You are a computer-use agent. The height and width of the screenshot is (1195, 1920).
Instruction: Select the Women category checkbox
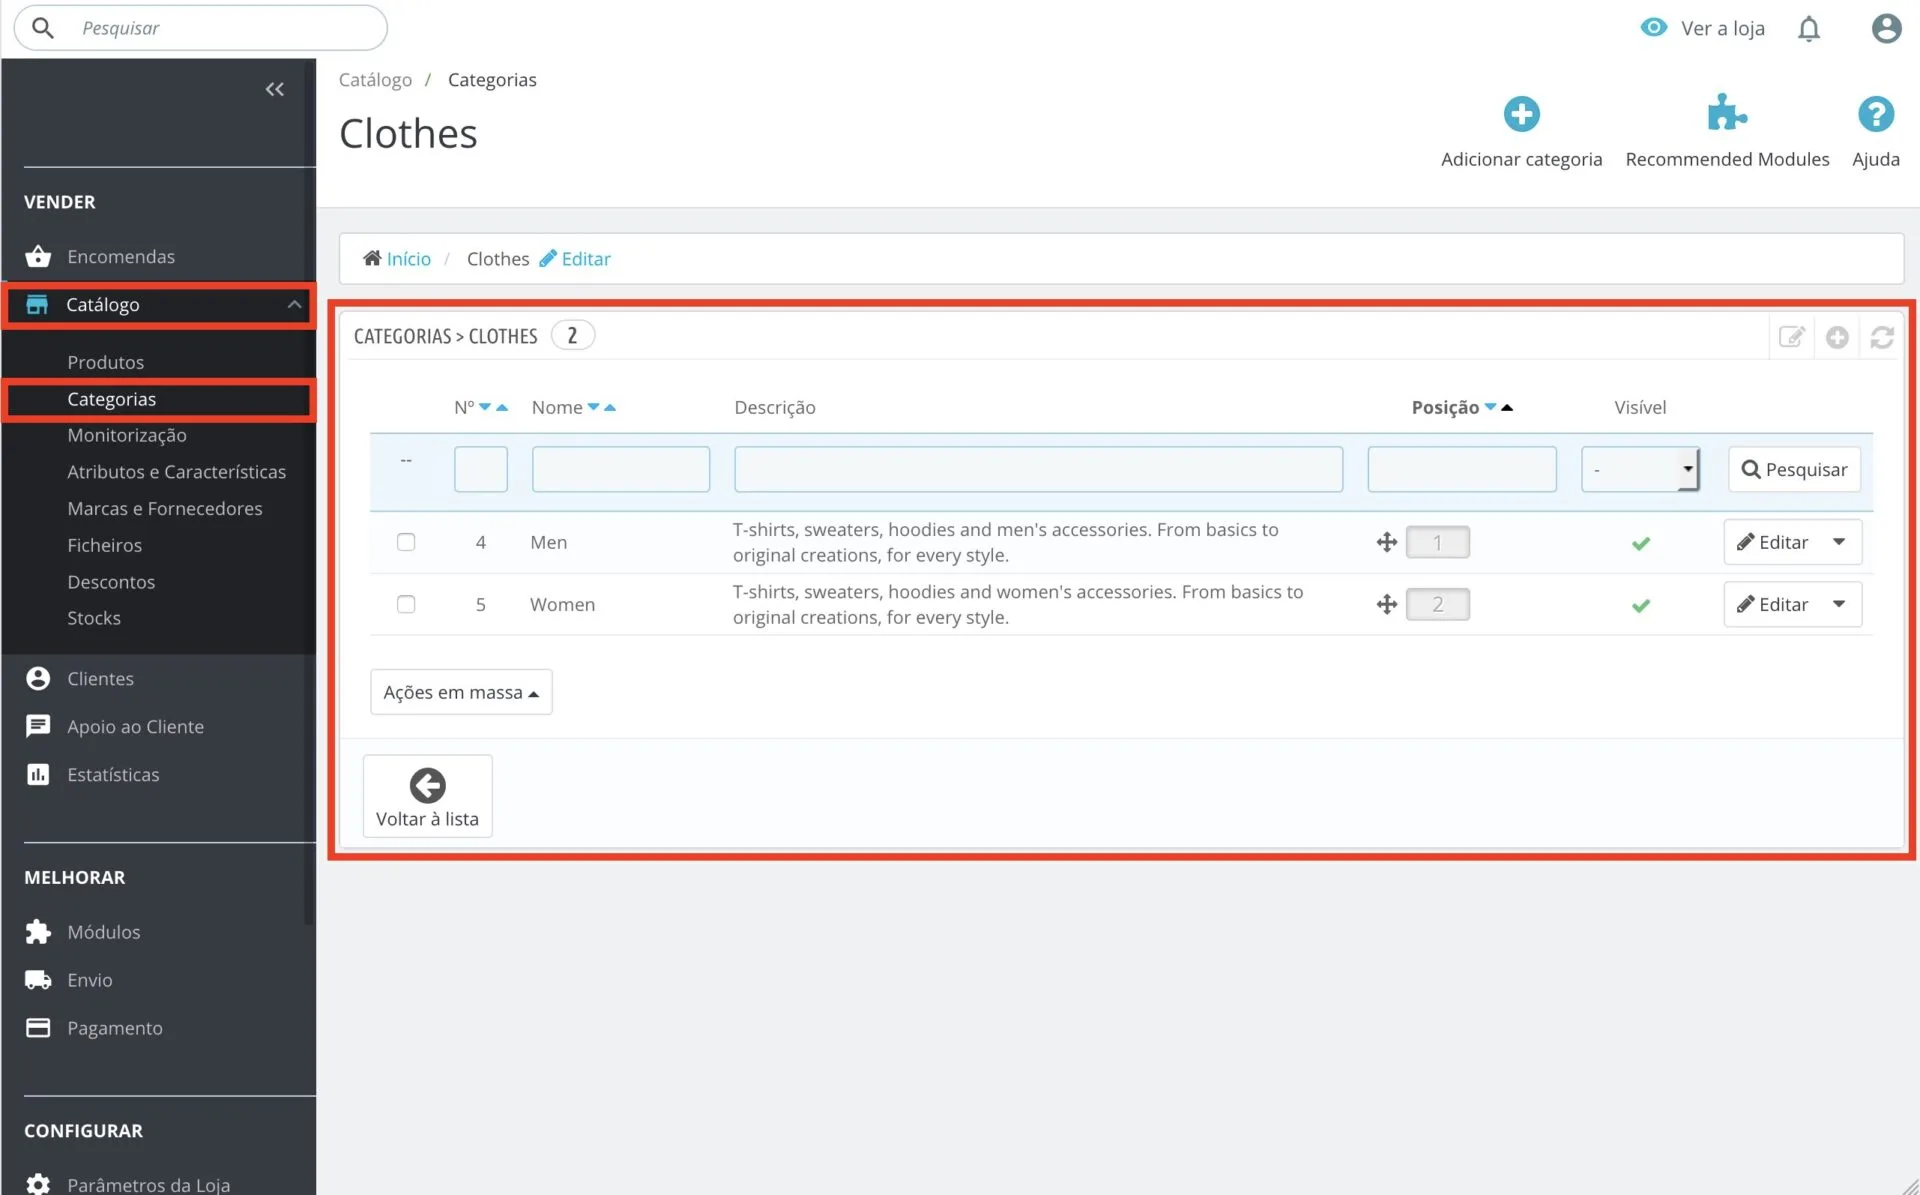pos(406,604)
